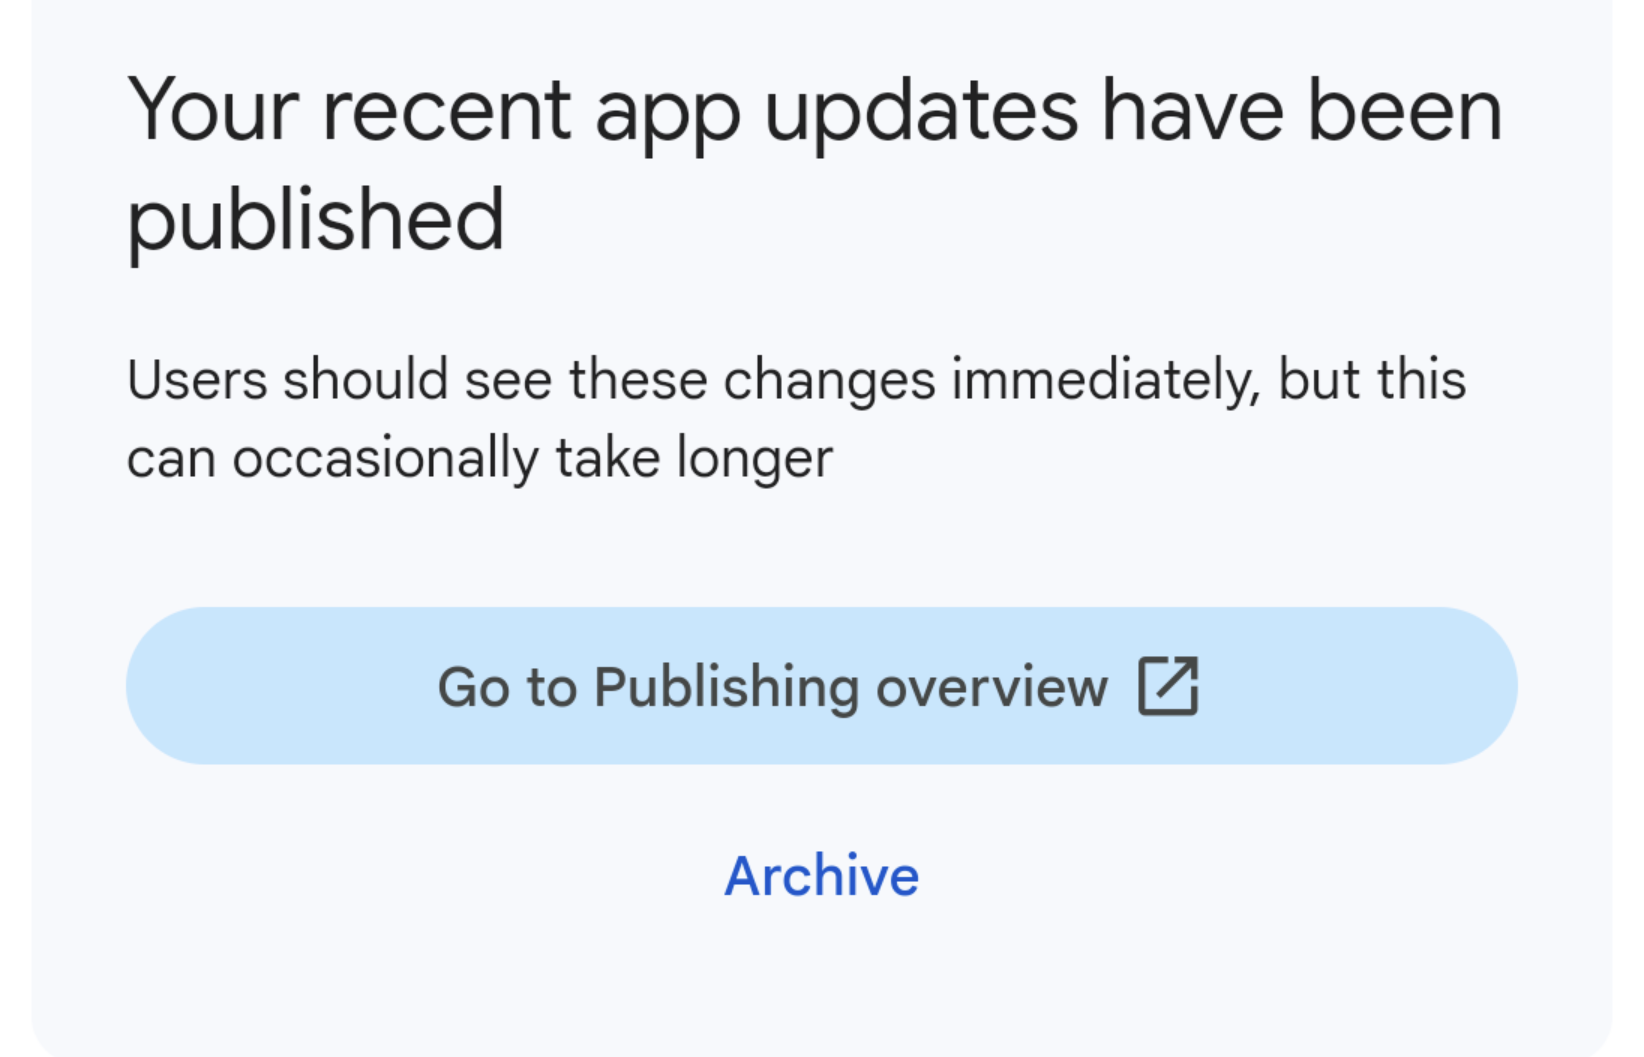Click the 'can occasionally take longer' text
The height and width of the screenshot is (1057, 1644).
point(480,460)
